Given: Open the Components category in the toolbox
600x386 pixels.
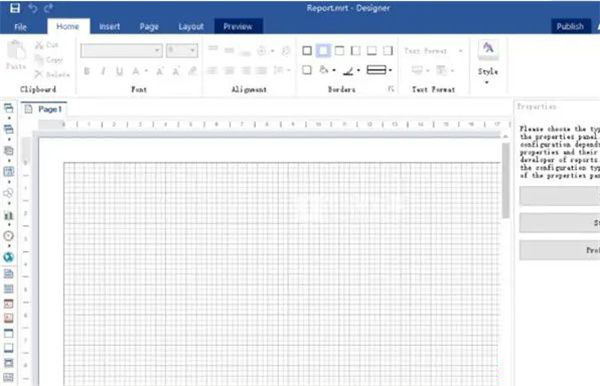Looking at the screenshot, I should click(x=8, y=150).
